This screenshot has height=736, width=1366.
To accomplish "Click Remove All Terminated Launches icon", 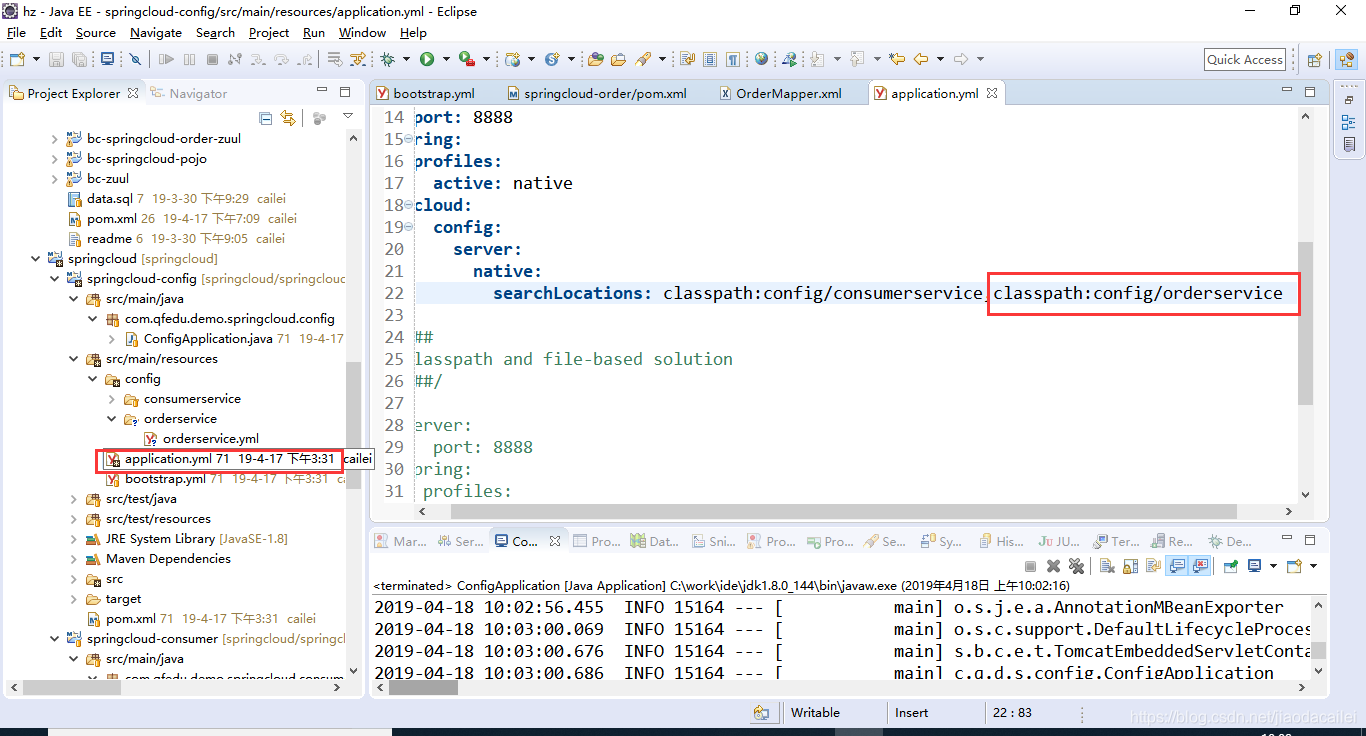I will 1076,566.
